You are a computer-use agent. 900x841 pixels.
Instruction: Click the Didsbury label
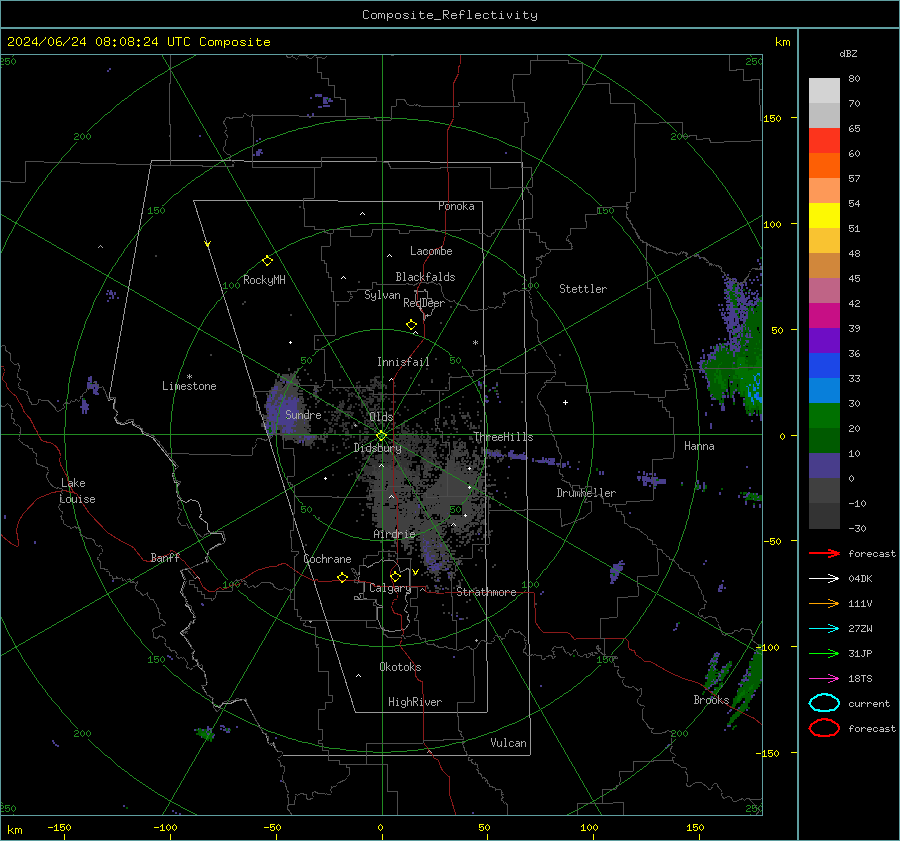pos(377,448)
